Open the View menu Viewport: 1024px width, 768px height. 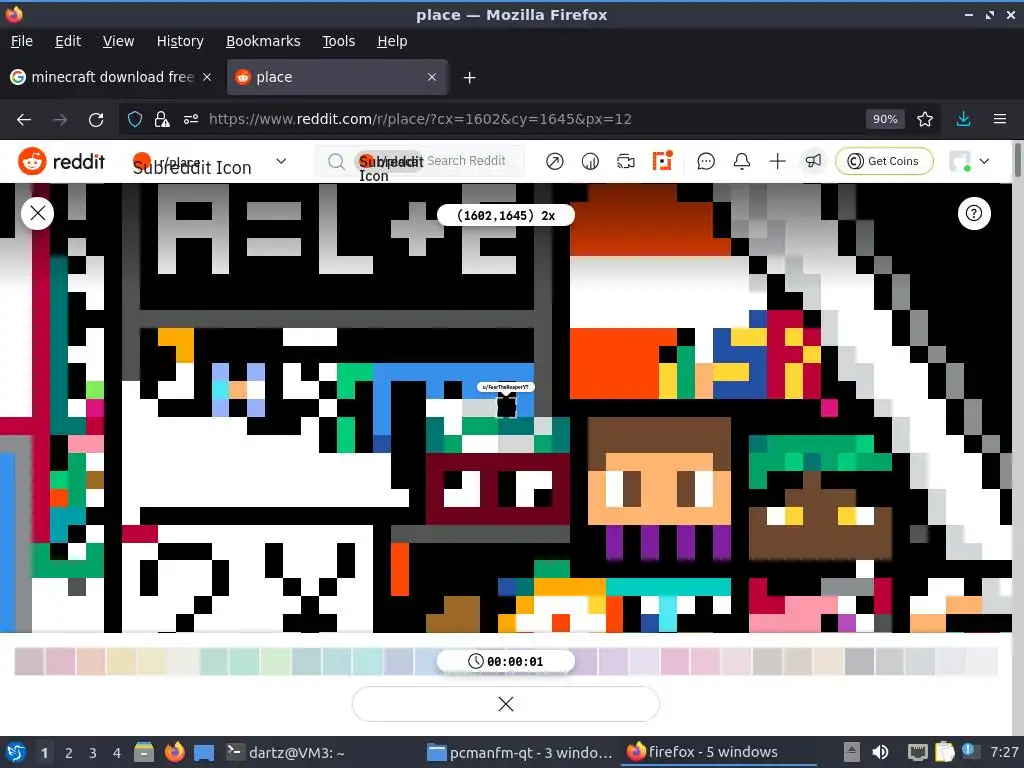(118, 41)
